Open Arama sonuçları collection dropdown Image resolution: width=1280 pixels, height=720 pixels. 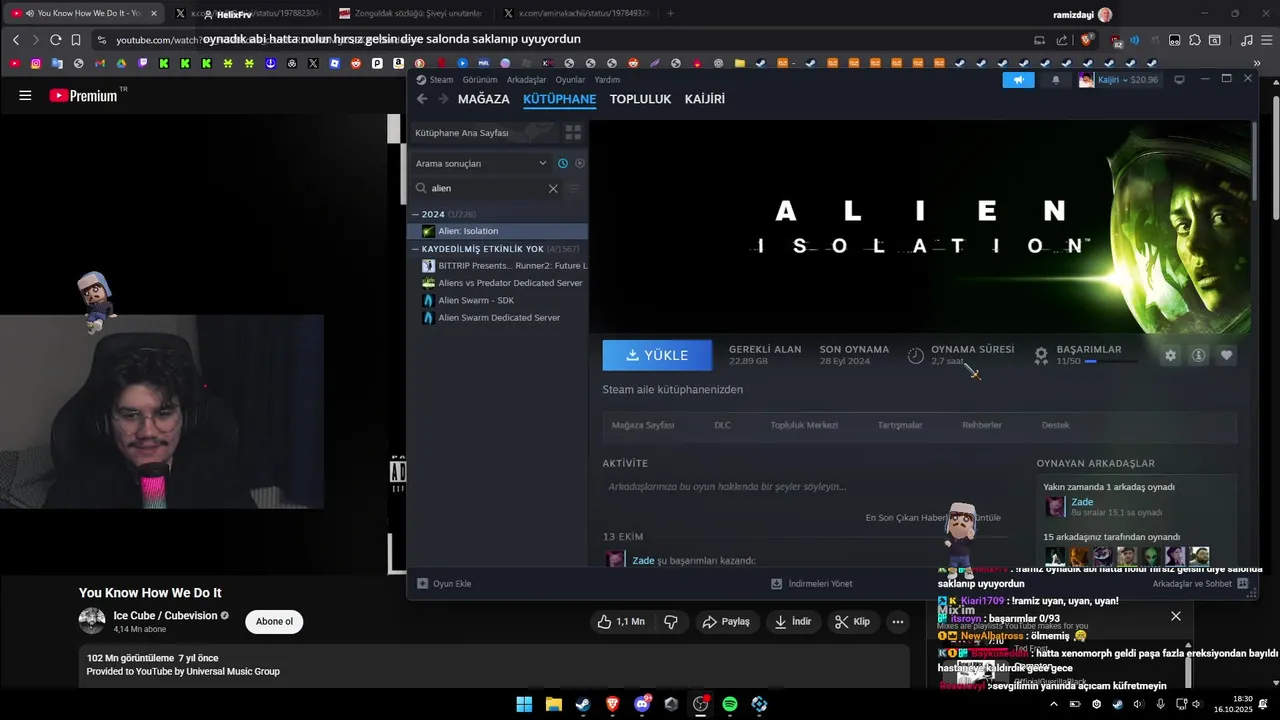point(481,163)
